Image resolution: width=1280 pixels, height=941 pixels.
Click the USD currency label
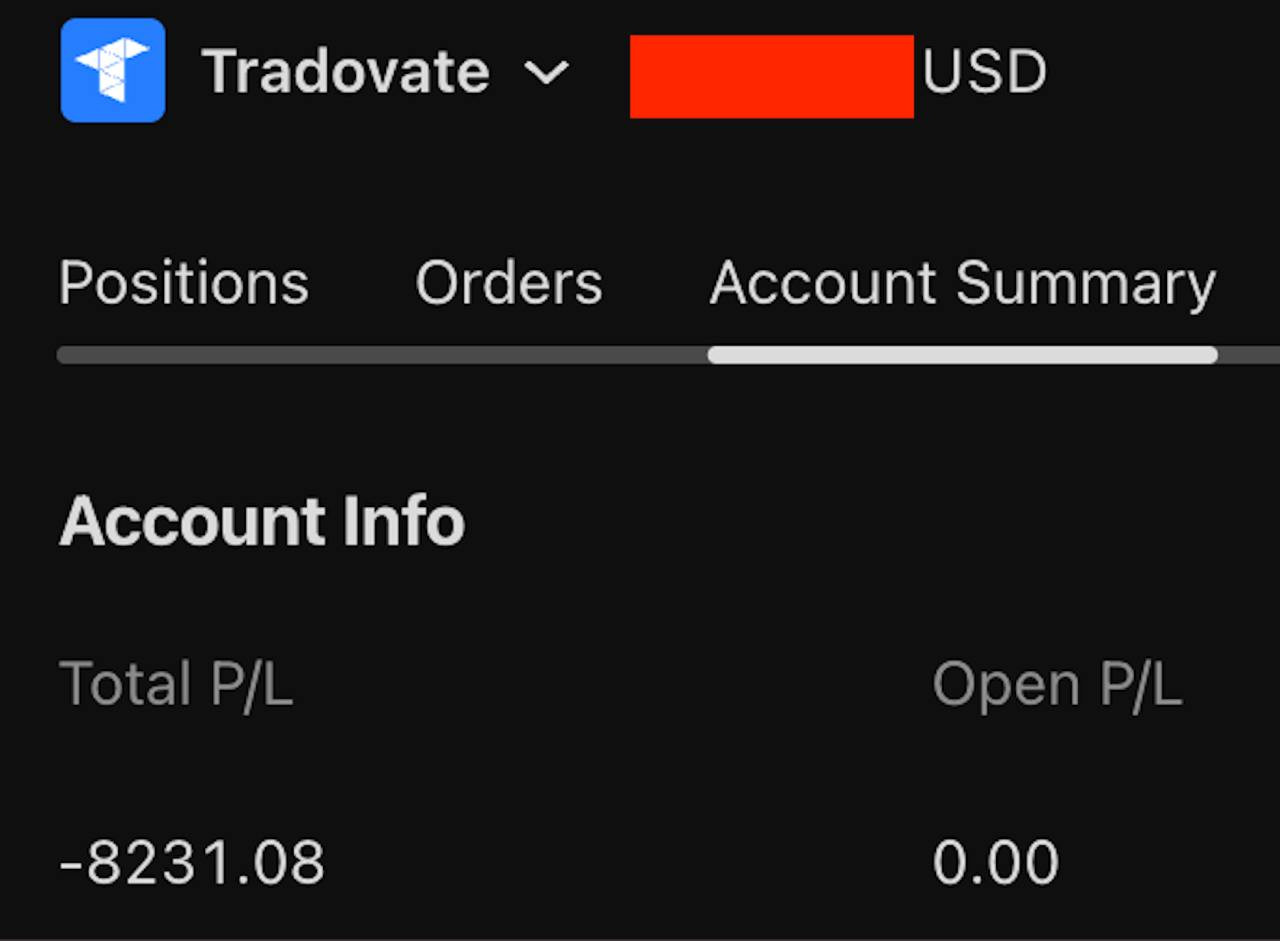pyautogui.click(x=984, y=72)
